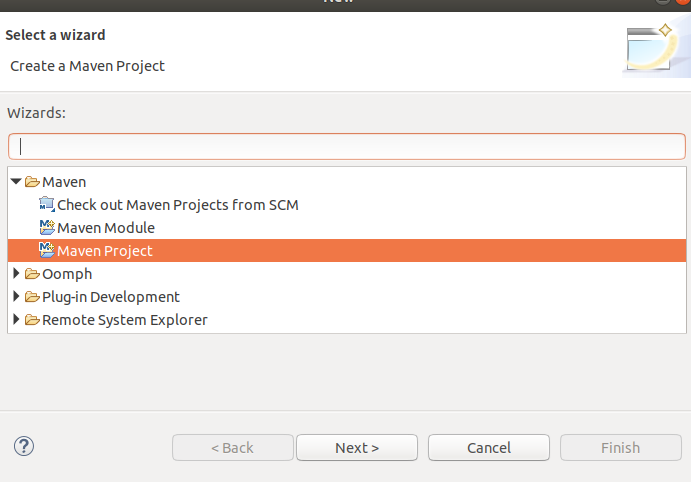Focus the wizard filter text field
This screenshot has width=691, height=482.
pos(346,146)
